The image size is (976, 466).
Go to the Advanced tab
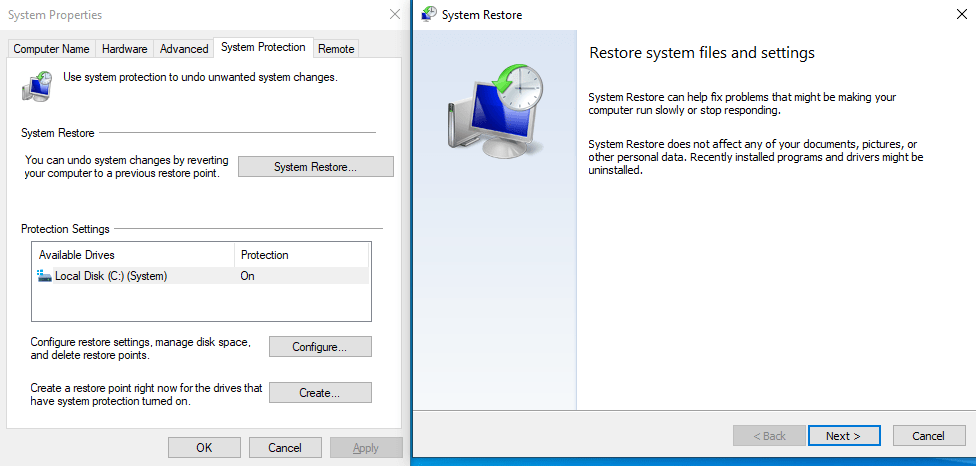click(184, 49)
